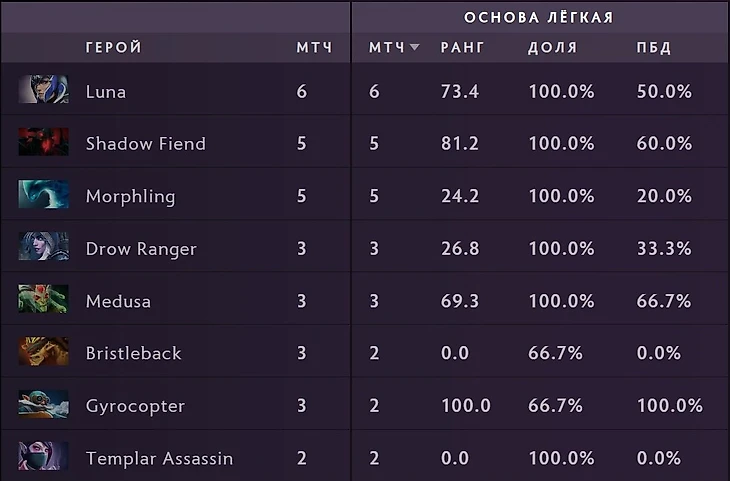730x481 pixels.
Task: Click the Luna hero name
Action: click(x=106, y=92)
